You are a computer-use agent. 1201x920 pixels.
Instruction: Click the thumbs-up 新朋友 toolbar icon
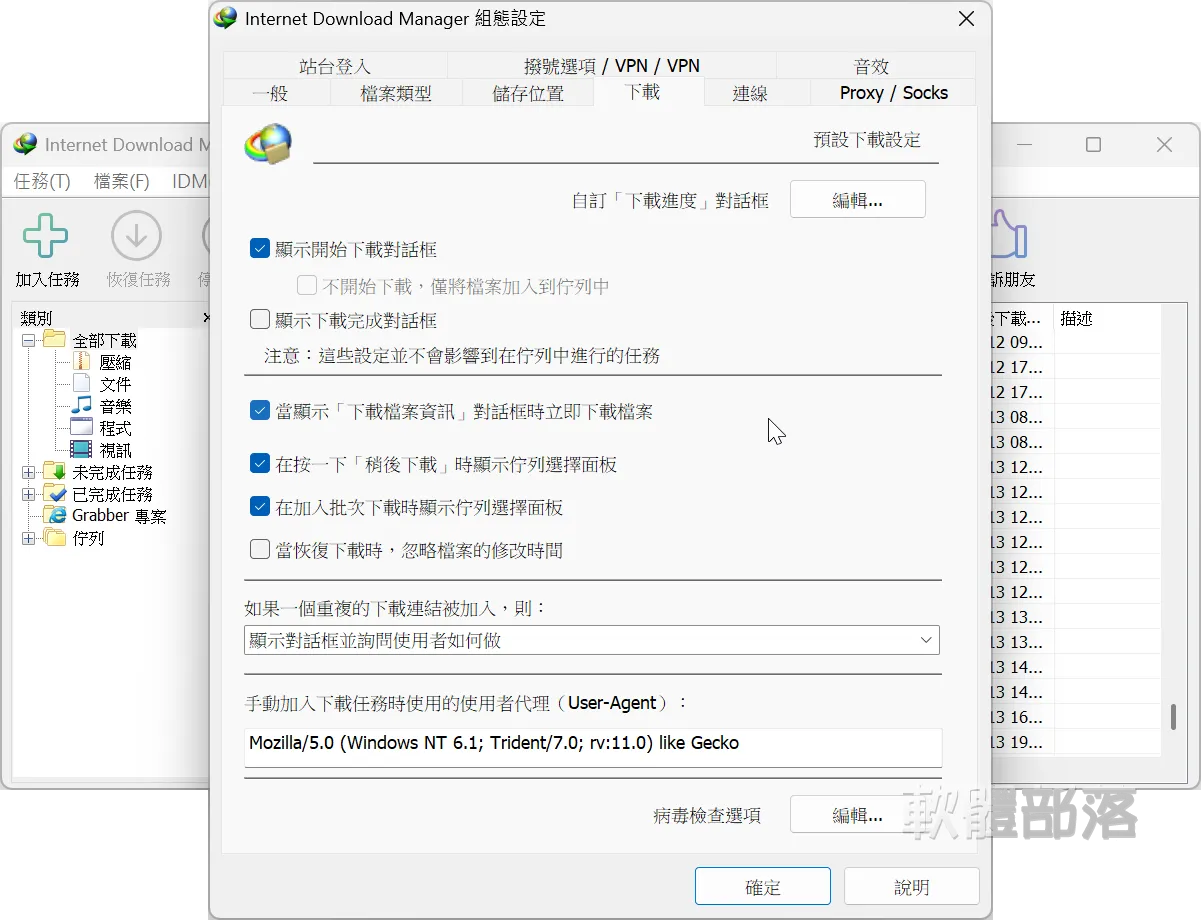(1009, 237)
